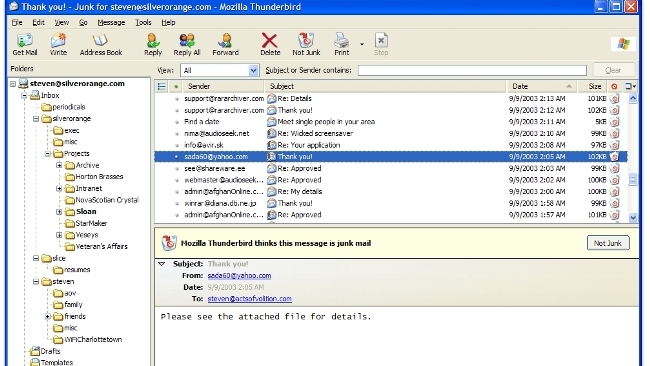Image resolution: width=650 pixels, height=366 pixels.
Task: Click the Get Mail toolbar icon
Action: pos(24,41)
